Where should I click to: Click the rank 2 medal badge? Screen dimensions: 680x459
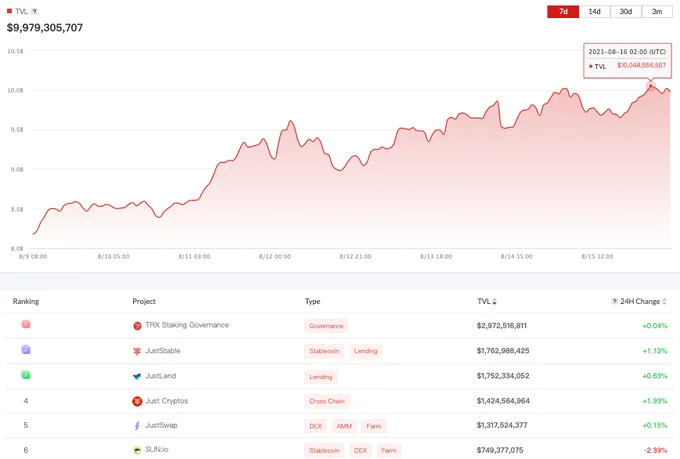[x=26, y=349]
